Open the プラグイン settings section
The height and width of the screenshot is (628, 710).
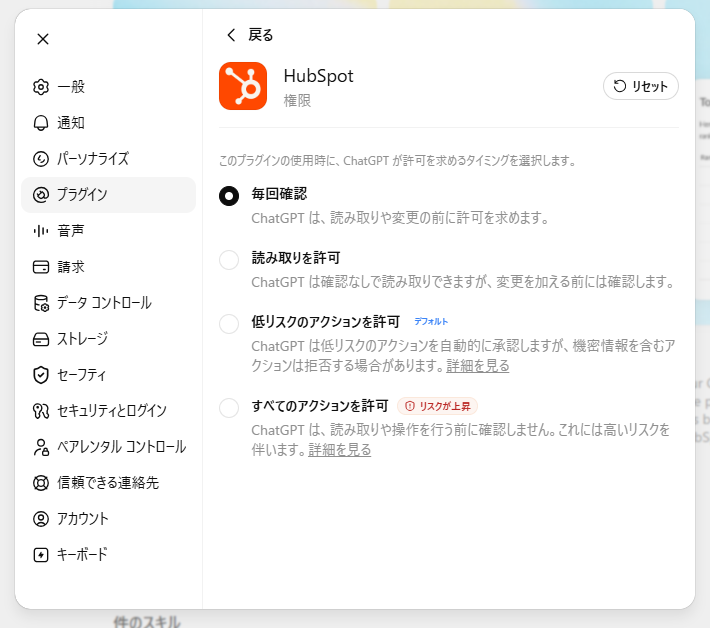click(109, 195)
